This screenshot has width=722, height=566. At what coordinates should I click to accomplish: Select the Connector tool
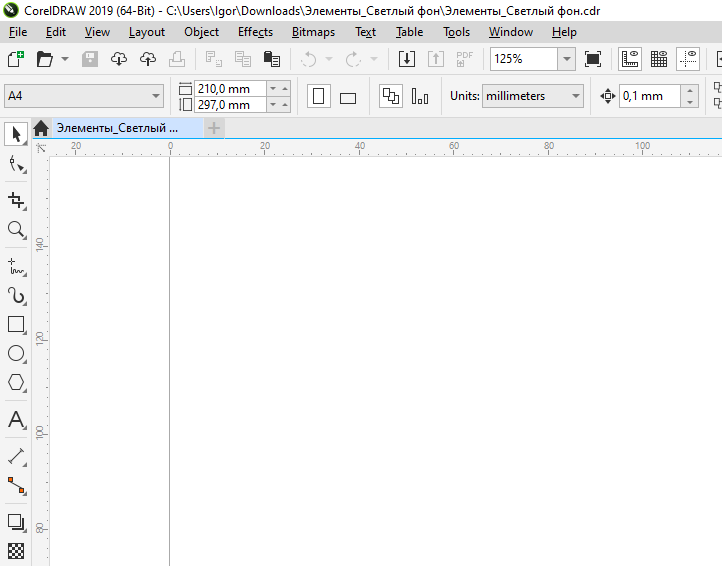pos(16,486)
